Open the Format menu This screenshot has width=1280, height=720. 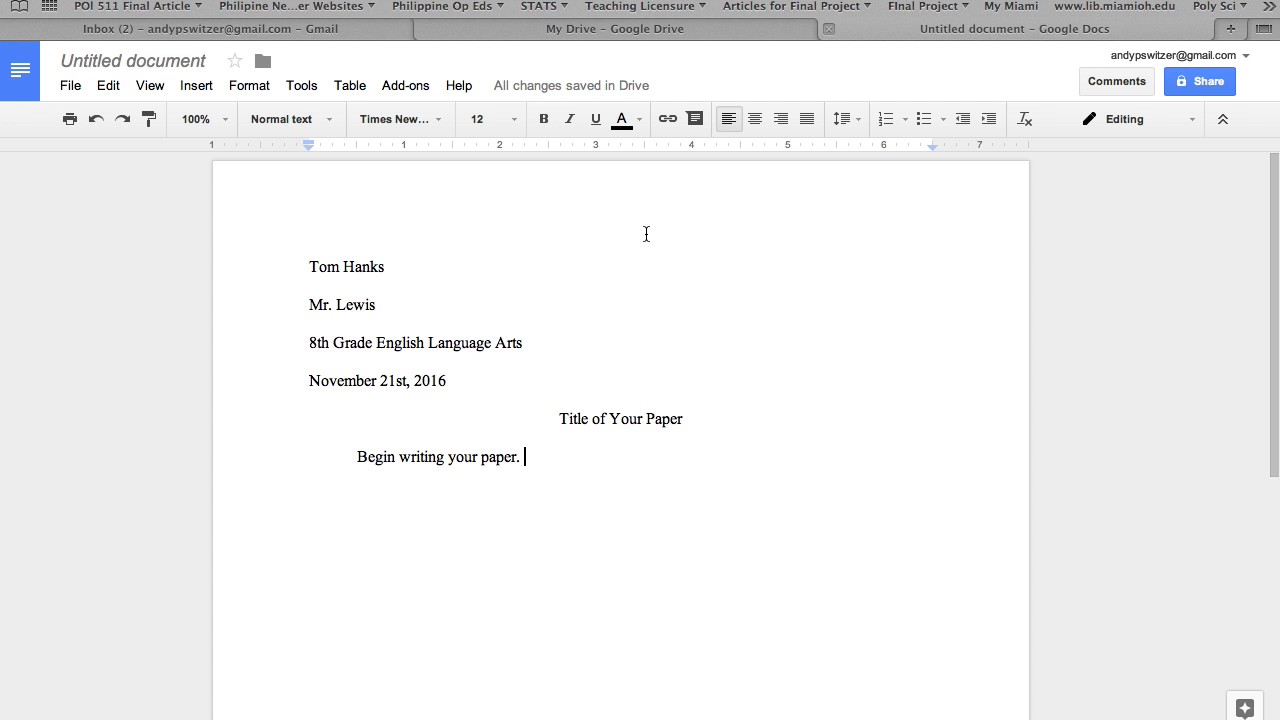[x=249, y=86]
